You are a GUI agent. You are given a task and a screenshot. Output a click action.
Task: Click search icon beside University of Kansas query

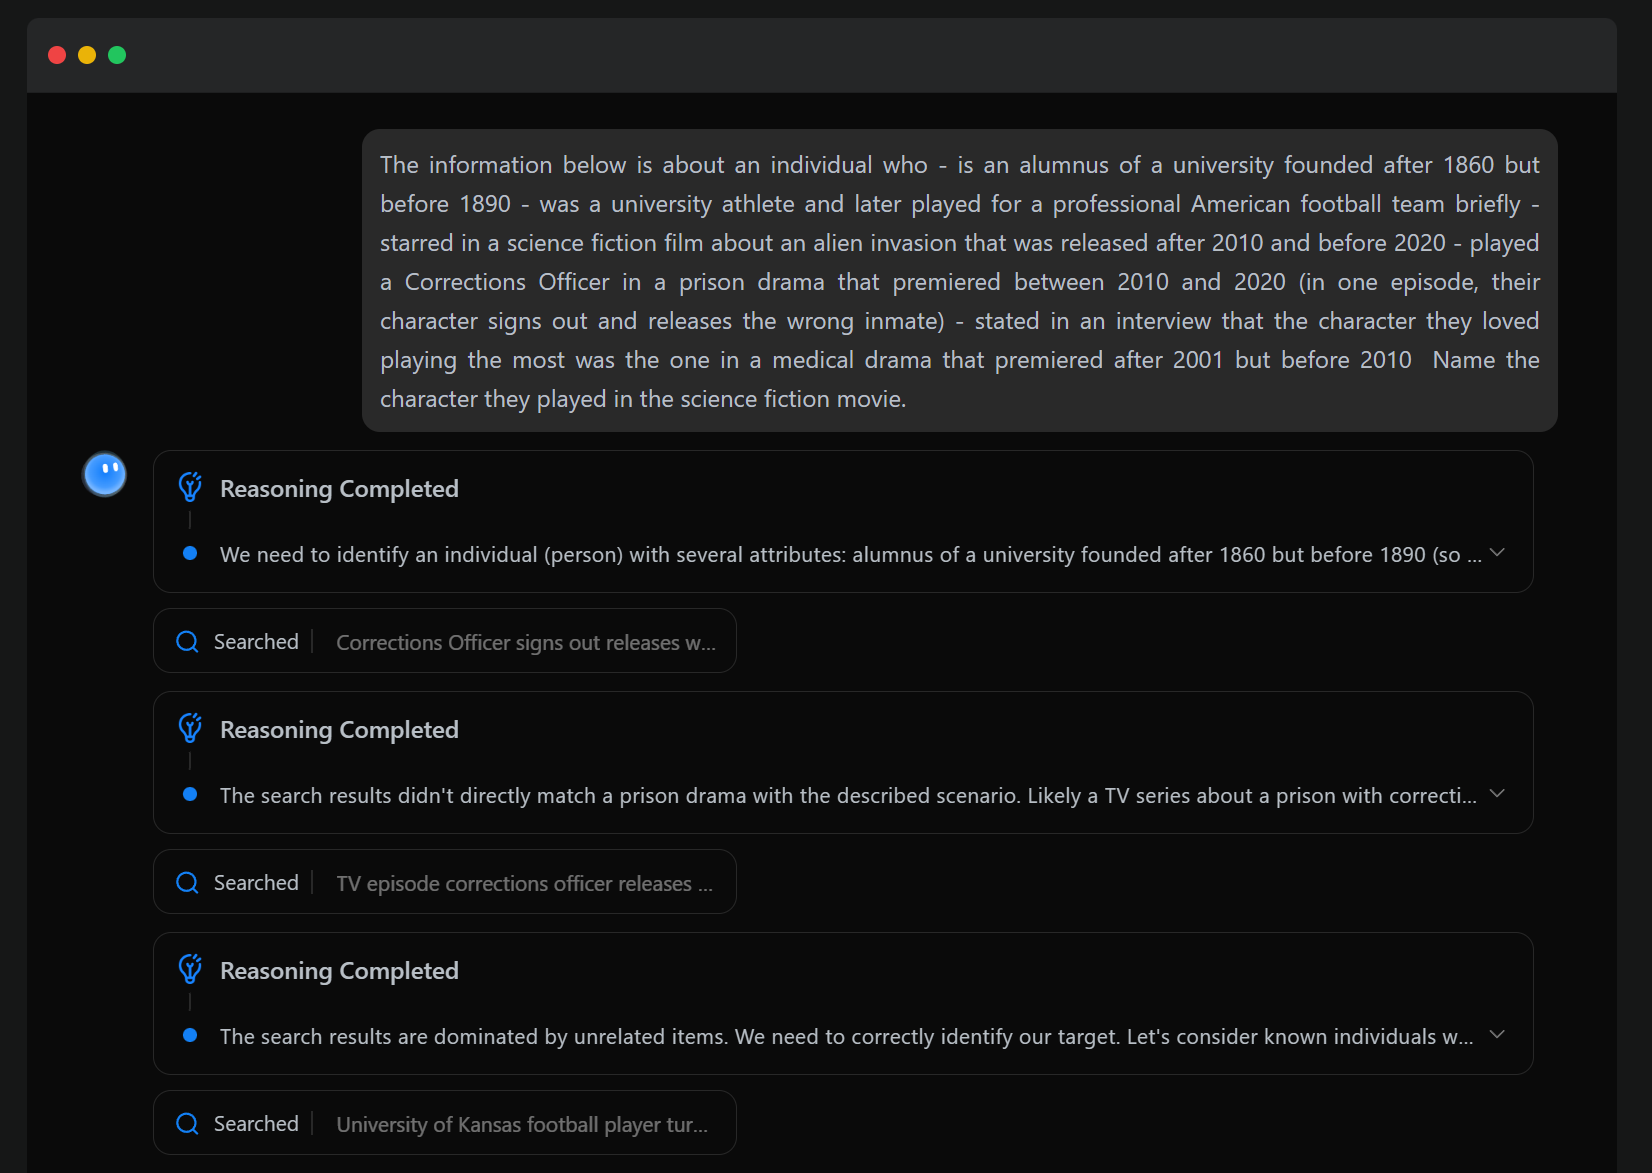(187, 1124)
